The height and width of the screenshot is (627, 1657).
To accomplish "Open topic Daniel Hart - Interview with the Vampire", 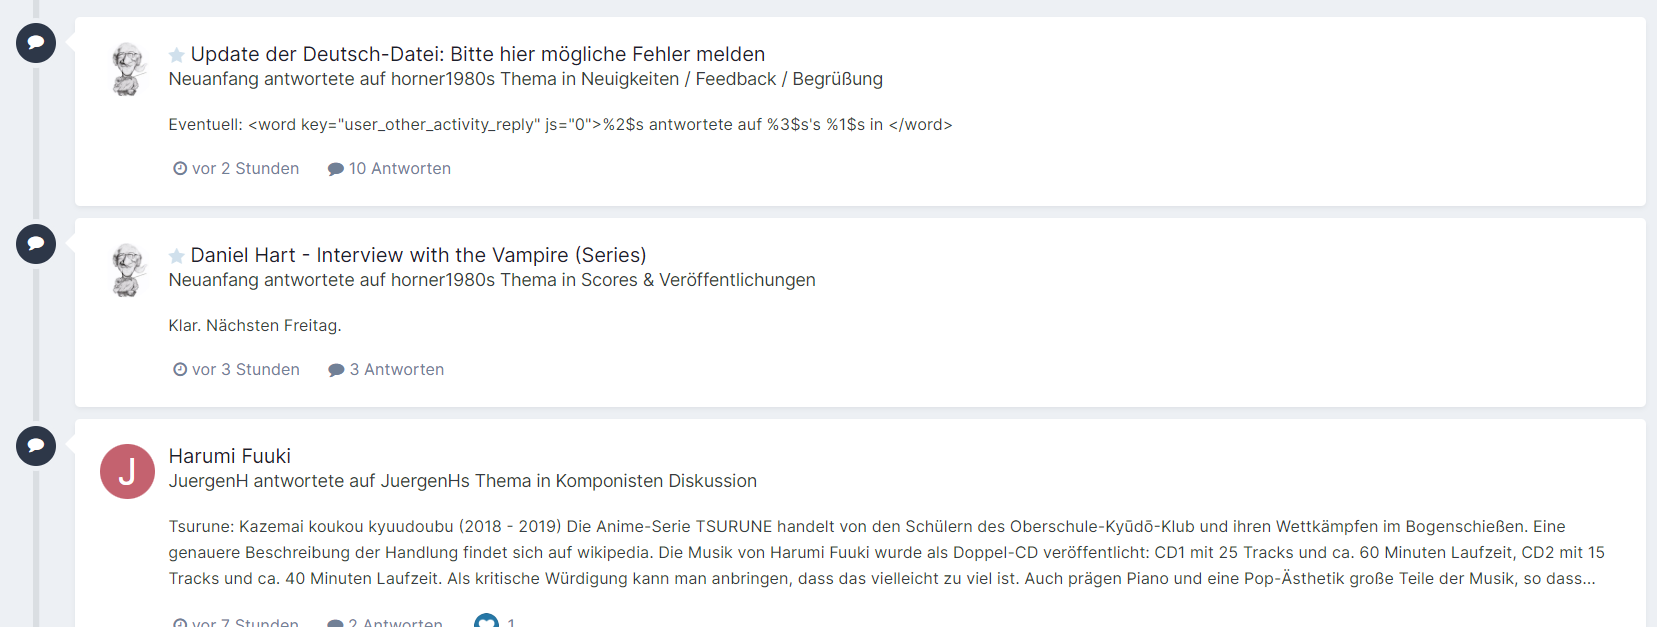I will 418,255.
